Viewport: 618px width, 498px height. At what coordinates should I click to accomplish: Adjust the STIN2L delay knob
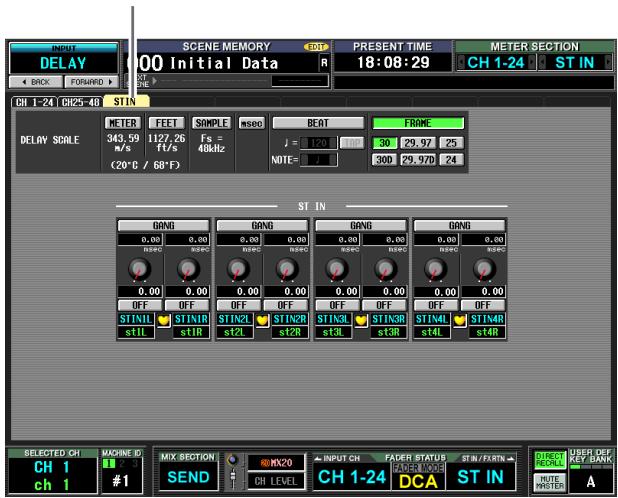coord(238,269)
